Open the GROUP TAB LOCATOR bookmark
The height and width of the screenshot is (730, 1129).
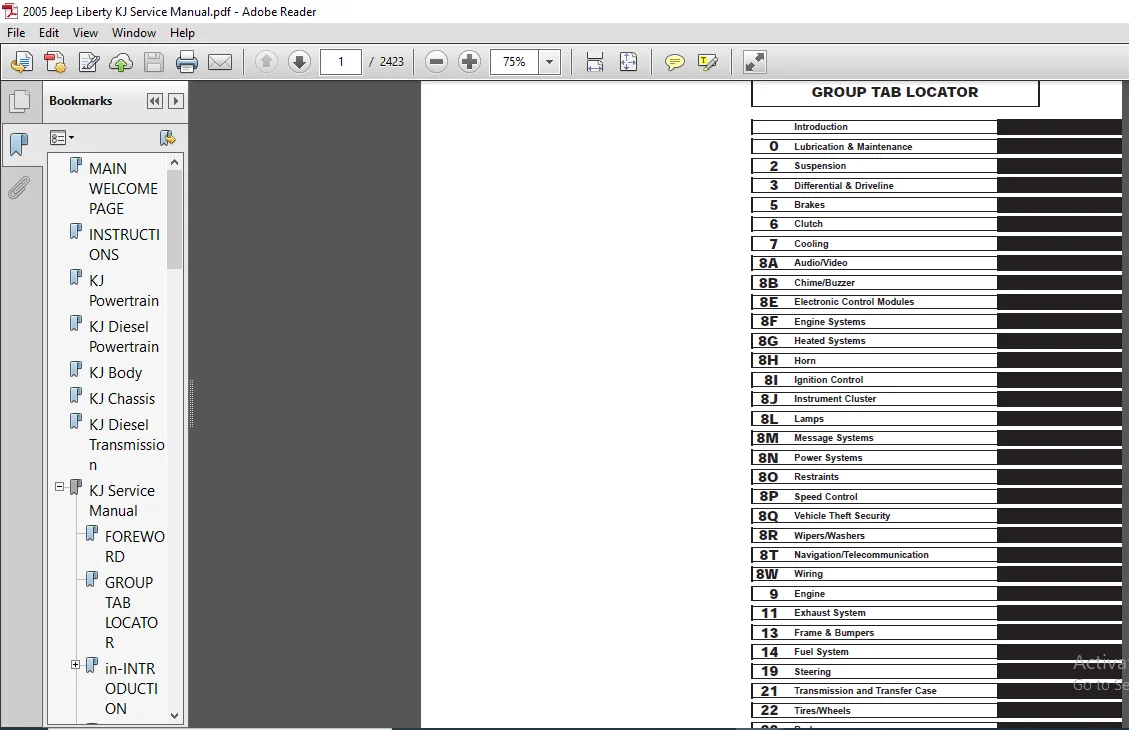131,613
